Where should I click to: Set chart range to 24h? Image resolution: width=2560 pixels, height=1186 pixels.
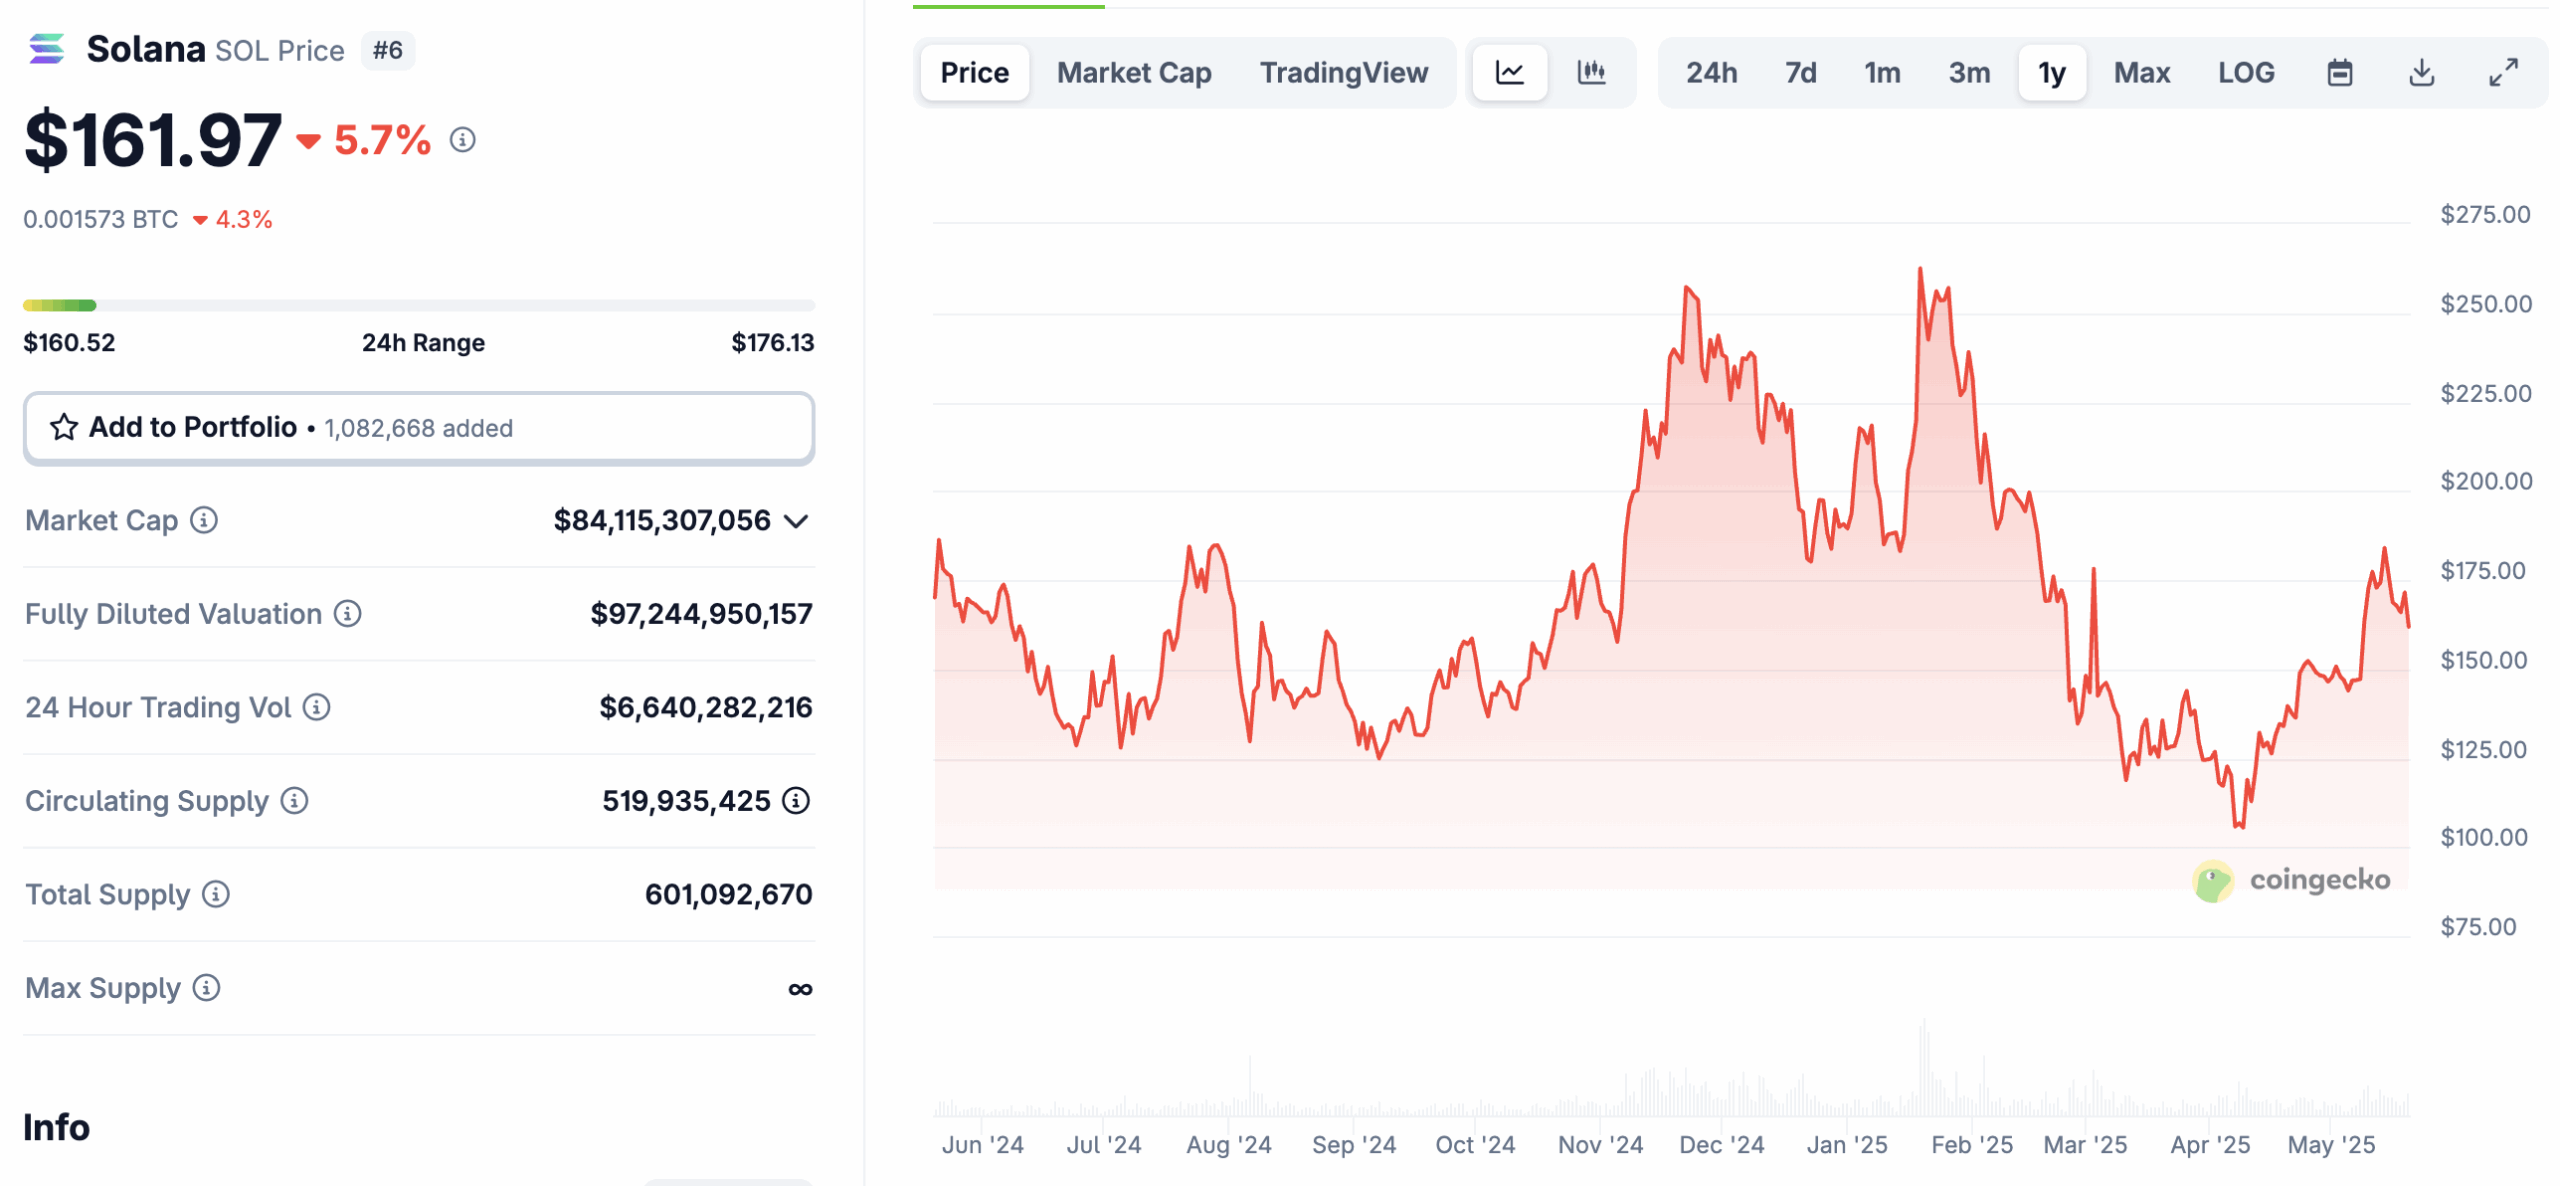(x=1711, y=72)
